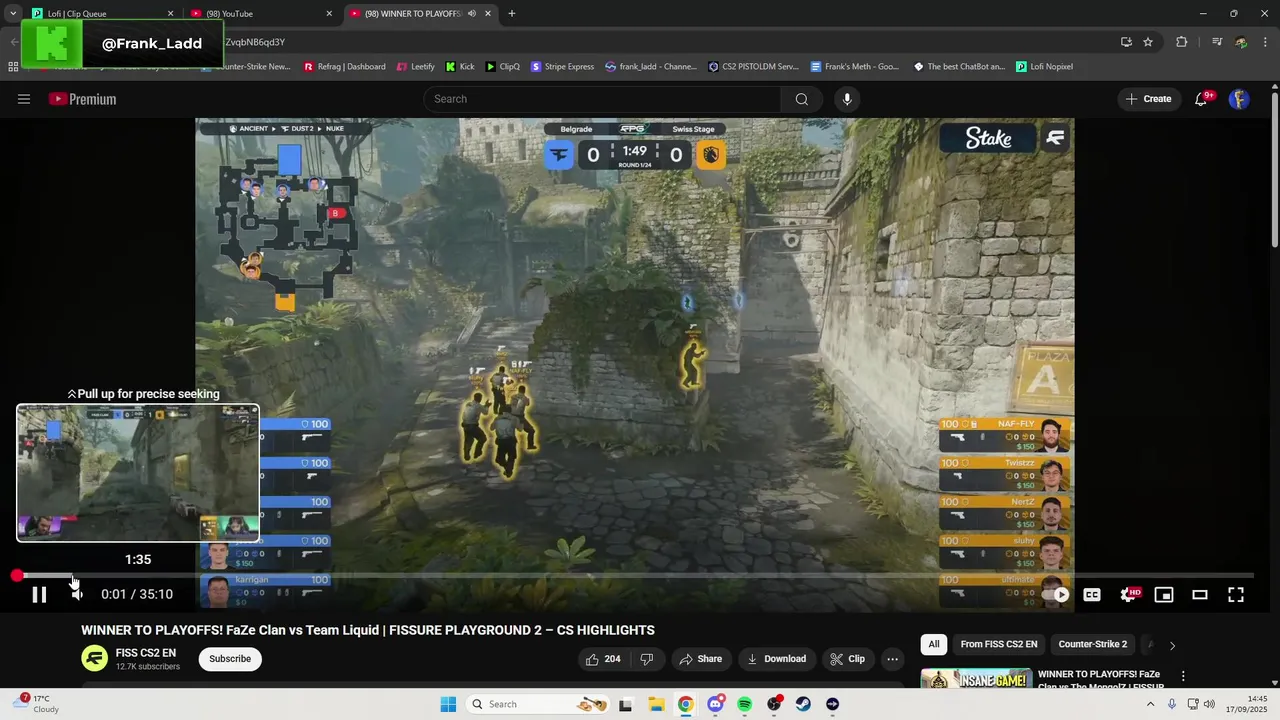Show hidden system tray icons
This screenshot has width=1280, height=720.
[1150, 704]
